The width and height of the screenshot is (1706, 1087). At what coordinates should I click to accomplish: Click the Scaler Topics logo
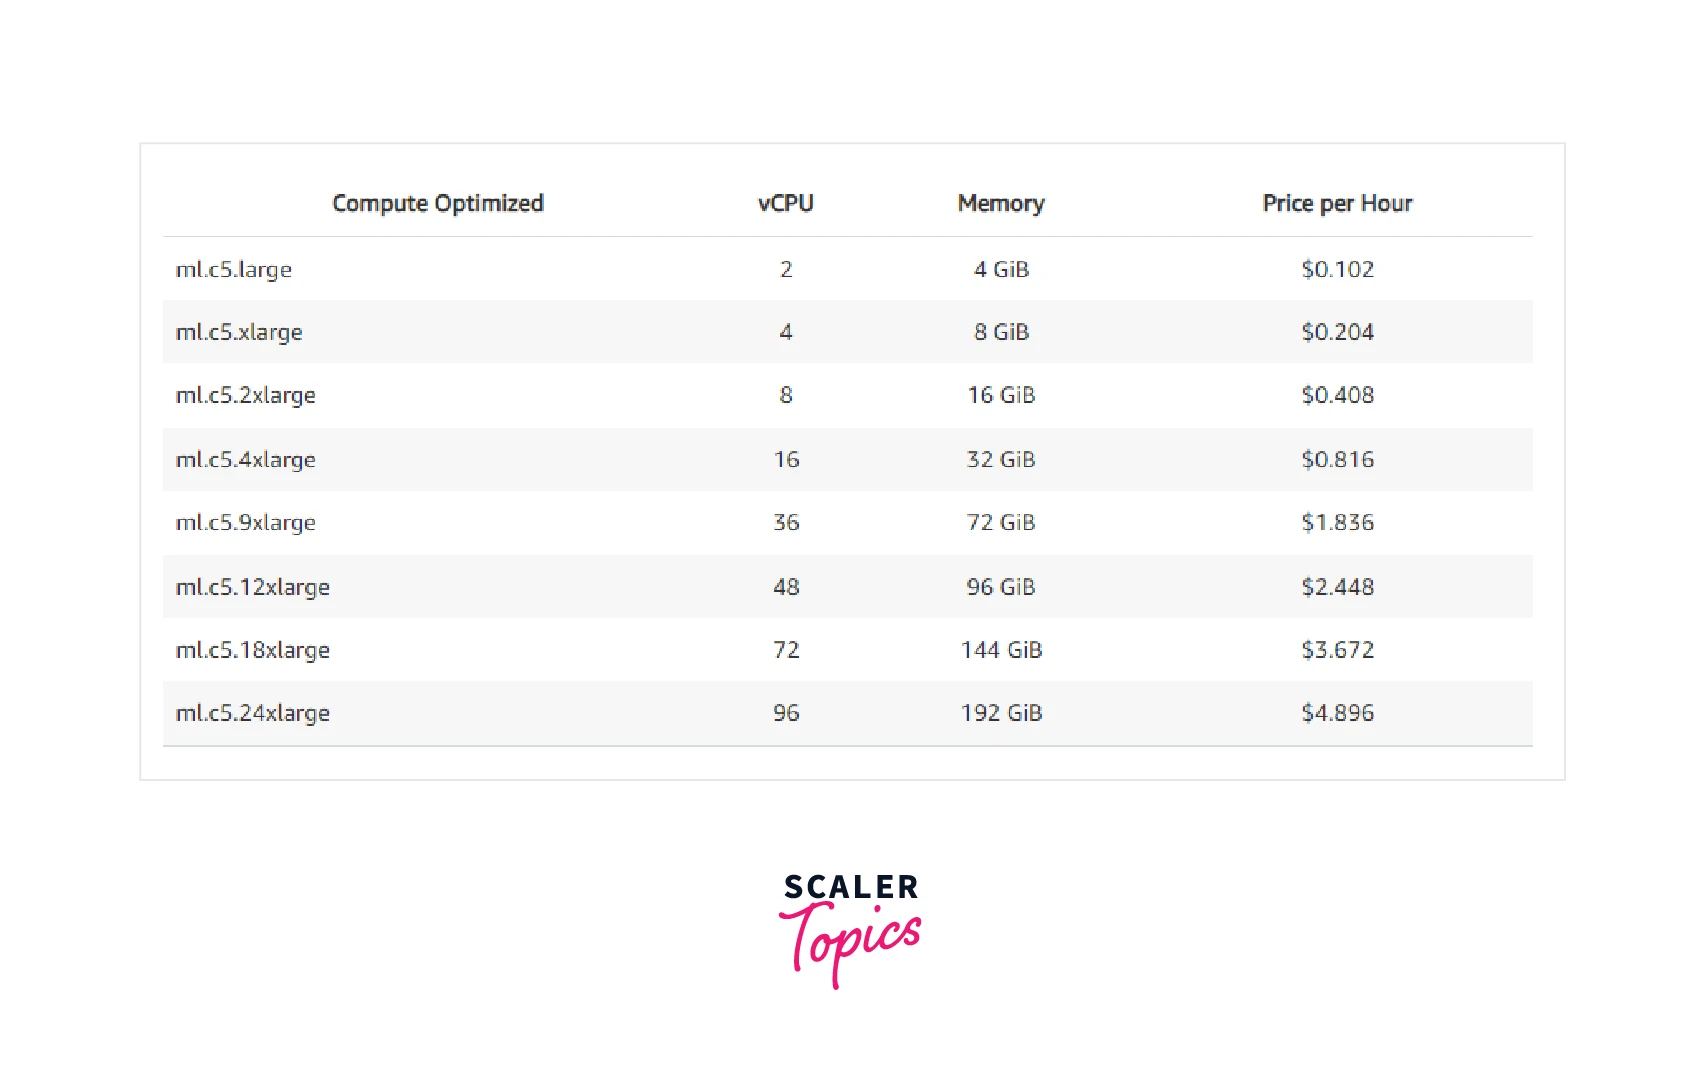tap(850, 927)
